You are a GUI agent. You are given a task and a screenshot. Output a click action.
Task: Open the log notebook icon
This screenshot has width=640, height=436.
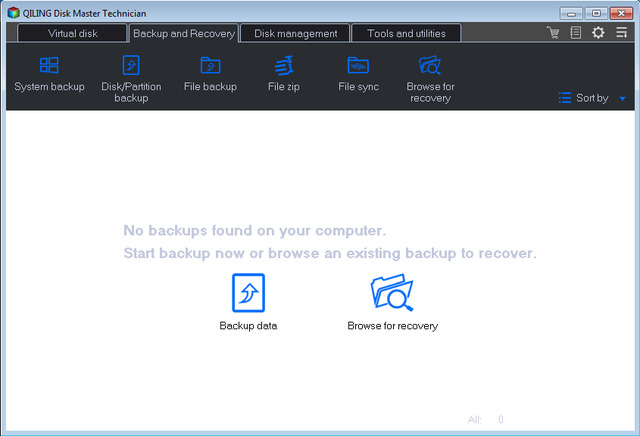575,33
